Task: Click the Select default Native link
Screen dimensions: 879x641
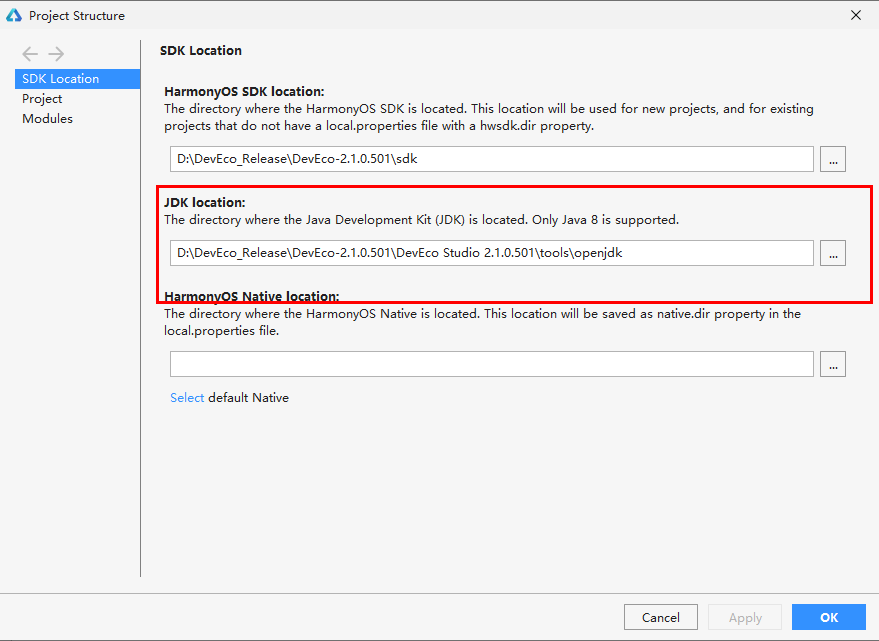Action: tap(187, 398)
